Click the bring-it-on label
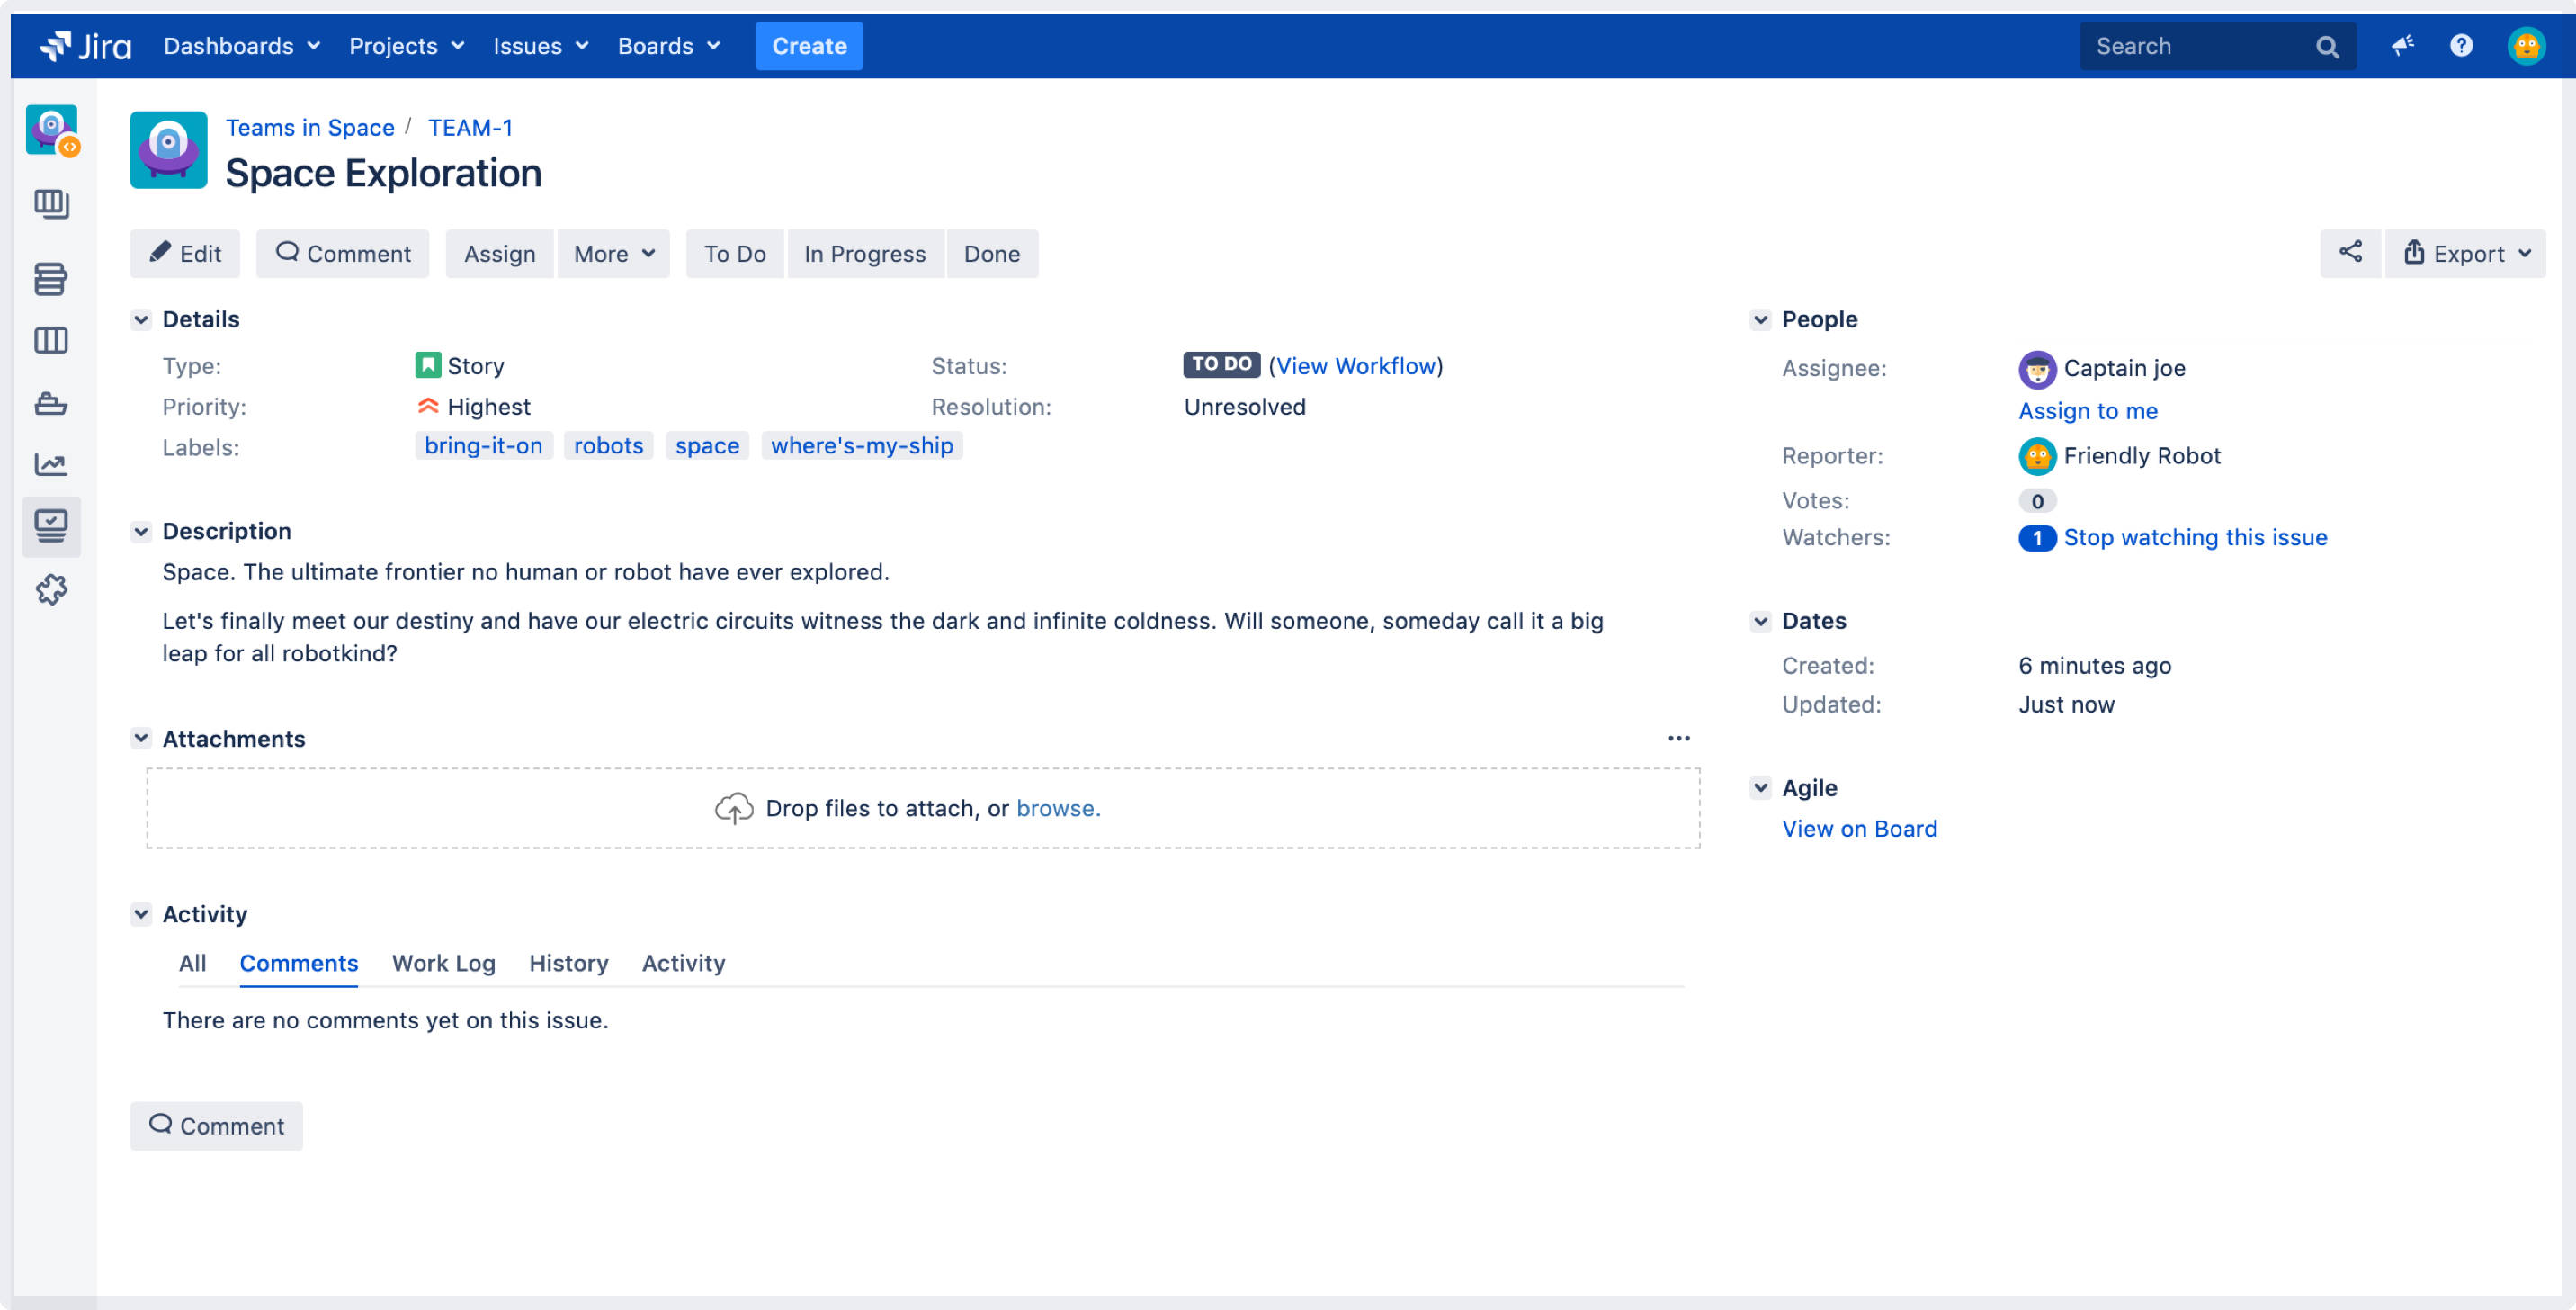 pyautogui.click(x=484, y=446)
